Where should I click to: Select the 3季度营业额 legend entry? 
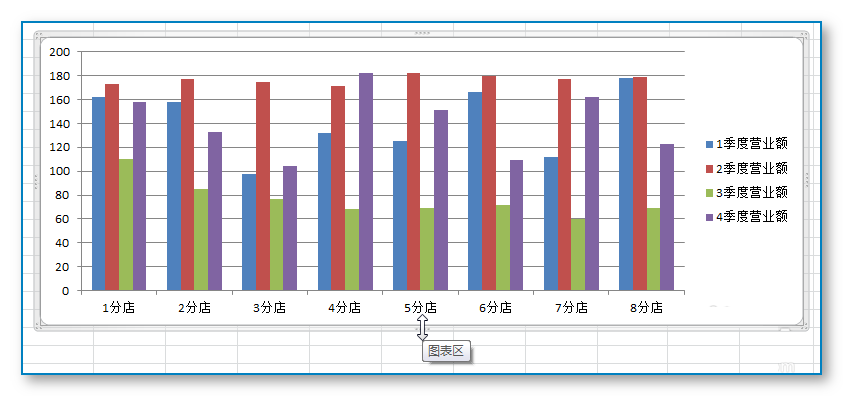click(747, 192)
